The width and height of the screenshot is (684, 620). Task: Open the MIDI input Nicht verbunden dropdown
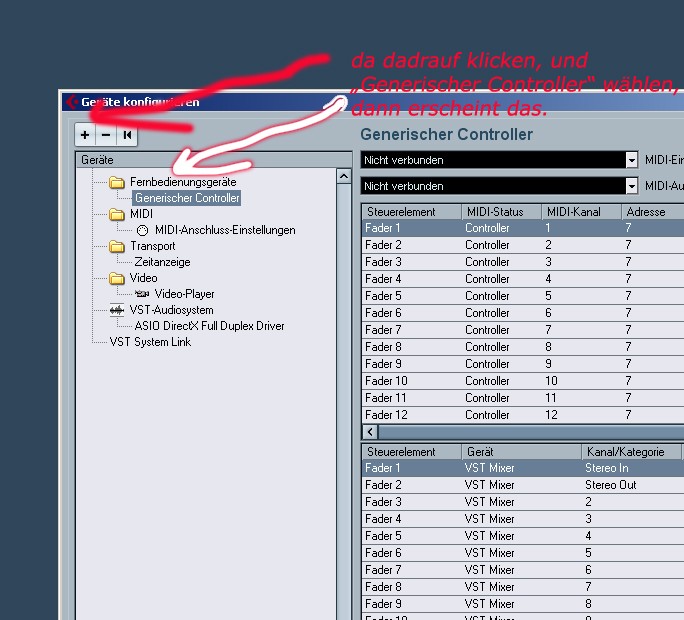coord(631,160)
